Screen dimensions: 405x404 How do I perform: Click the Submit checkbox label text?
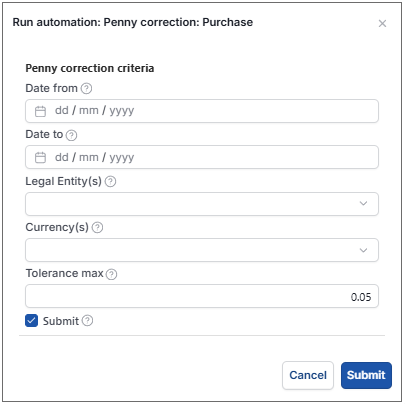(61, 321)
